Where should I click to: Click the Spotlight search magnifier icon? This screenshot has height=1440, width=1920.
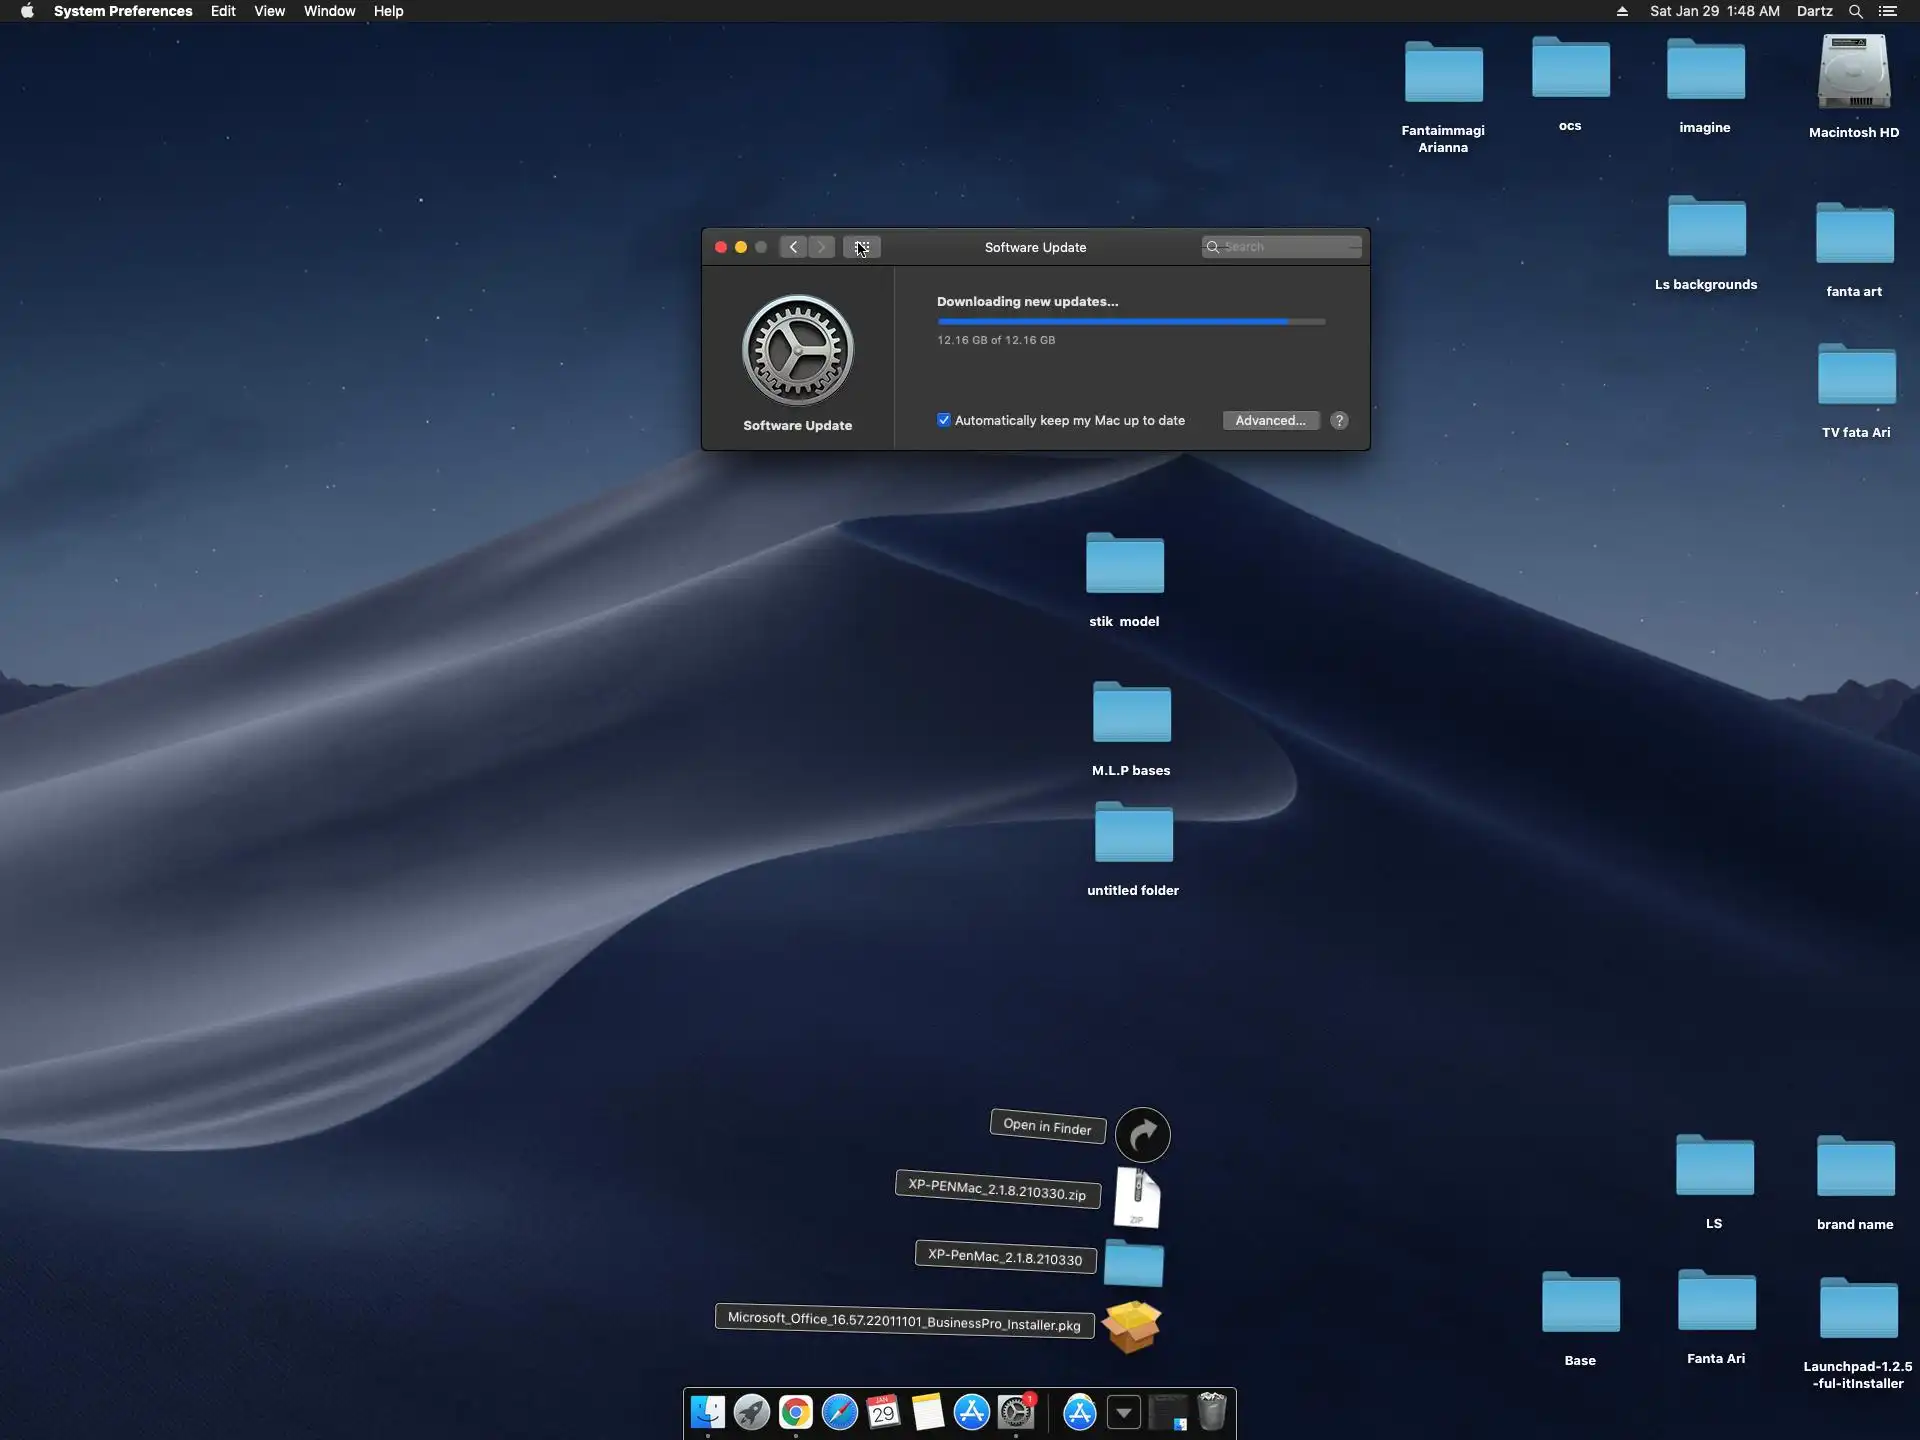pyautogui.click(x=1855, y=11)
